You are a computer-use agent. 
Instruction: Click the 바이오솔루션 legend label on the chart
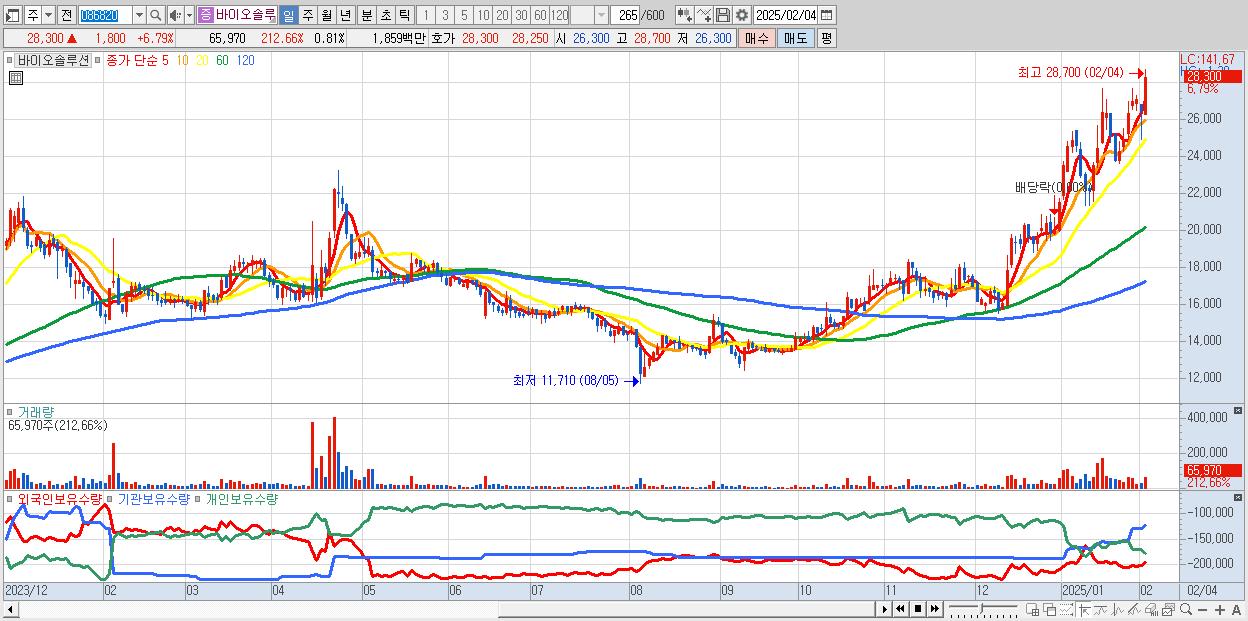tap(53, 60)
